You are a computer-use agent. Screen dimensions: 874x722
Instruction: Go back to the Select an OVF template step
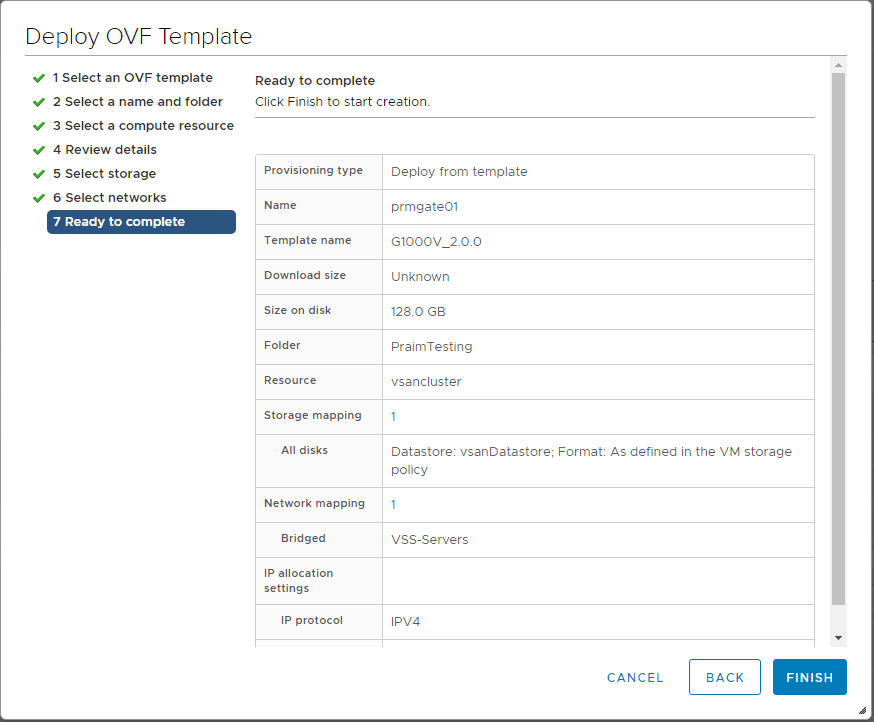[x=133, y=77]
